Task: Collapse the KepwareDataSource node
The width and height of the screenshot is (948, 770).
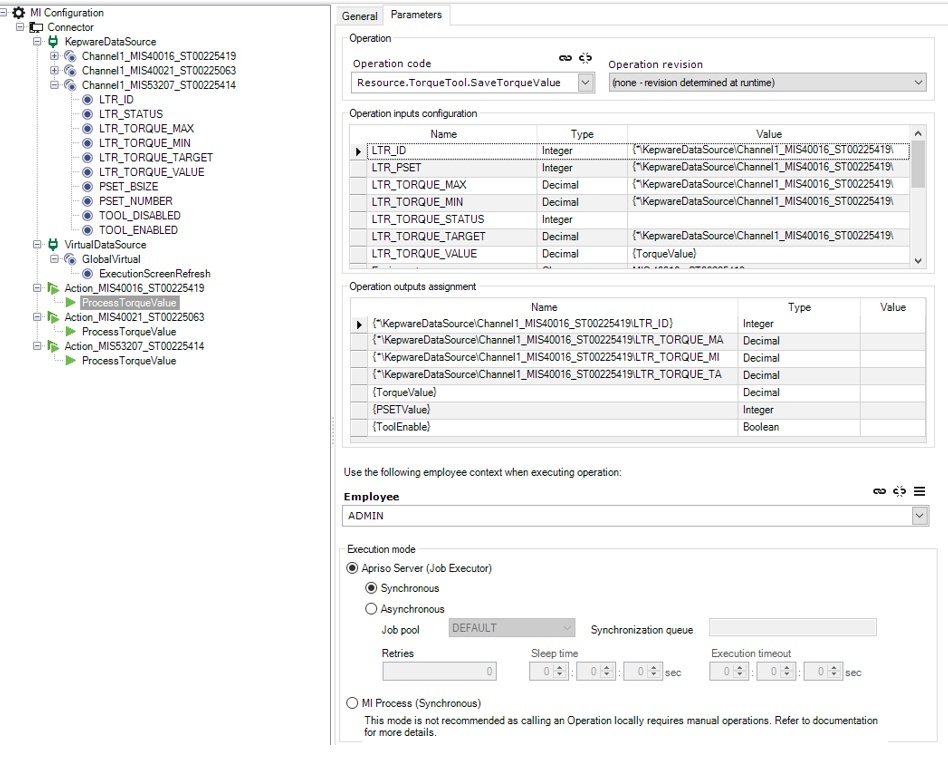Action: 37,42
